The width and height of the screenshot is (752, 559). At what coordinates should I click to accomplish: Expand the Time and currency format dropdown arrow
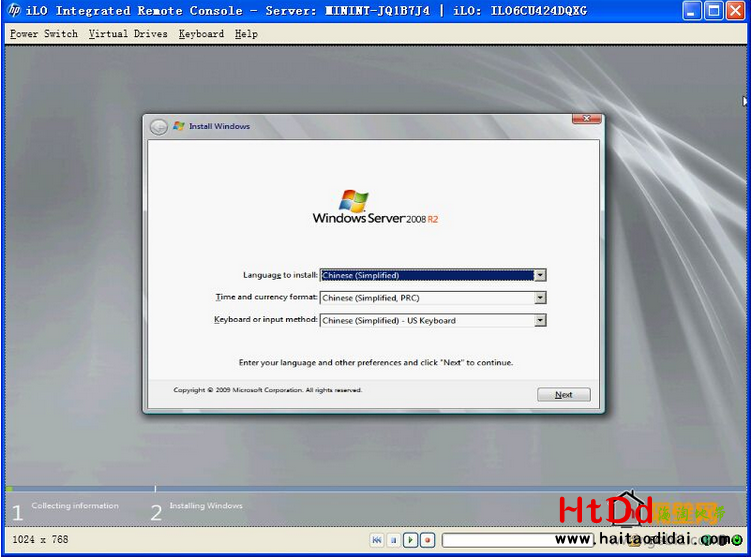(540, 298)
